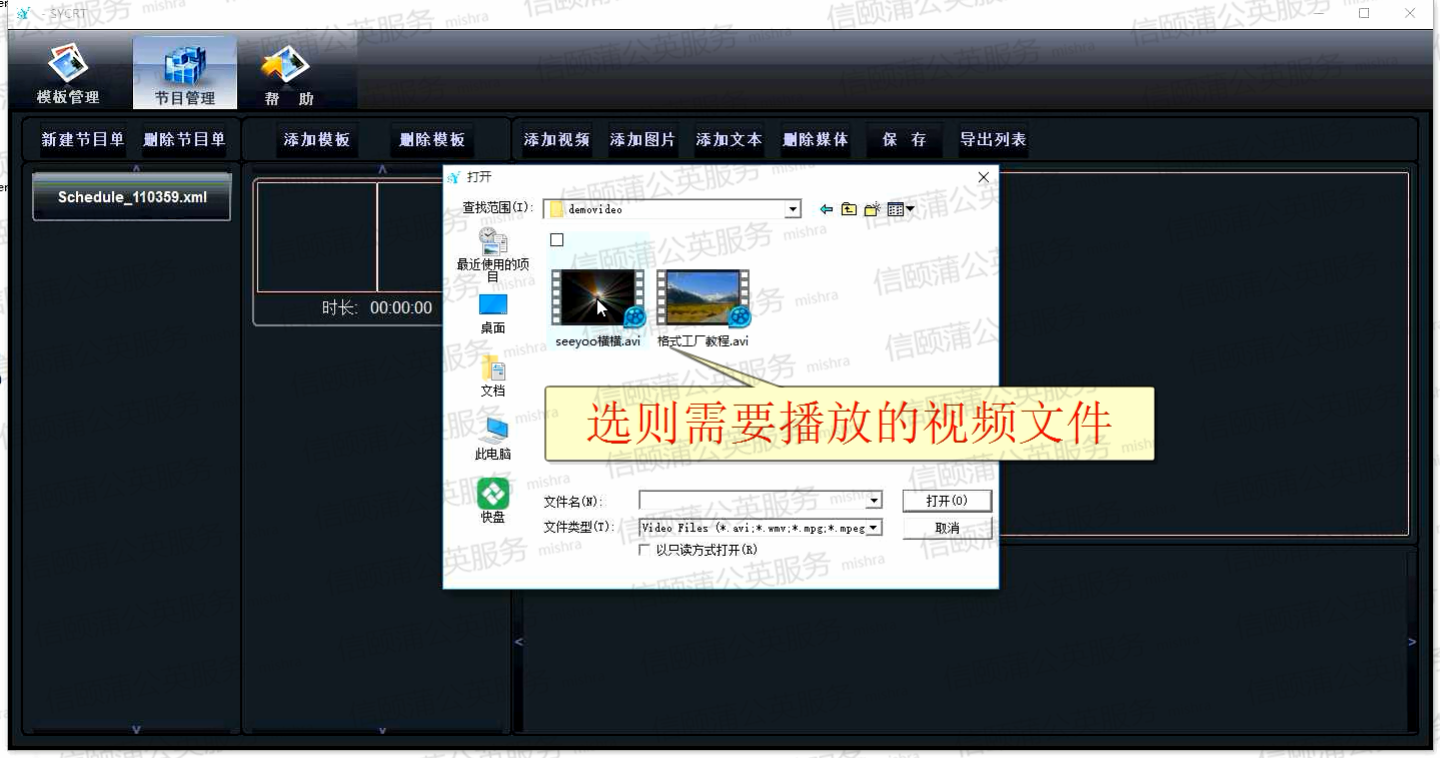Create a new folder icon in dialog

click(872, 209)
